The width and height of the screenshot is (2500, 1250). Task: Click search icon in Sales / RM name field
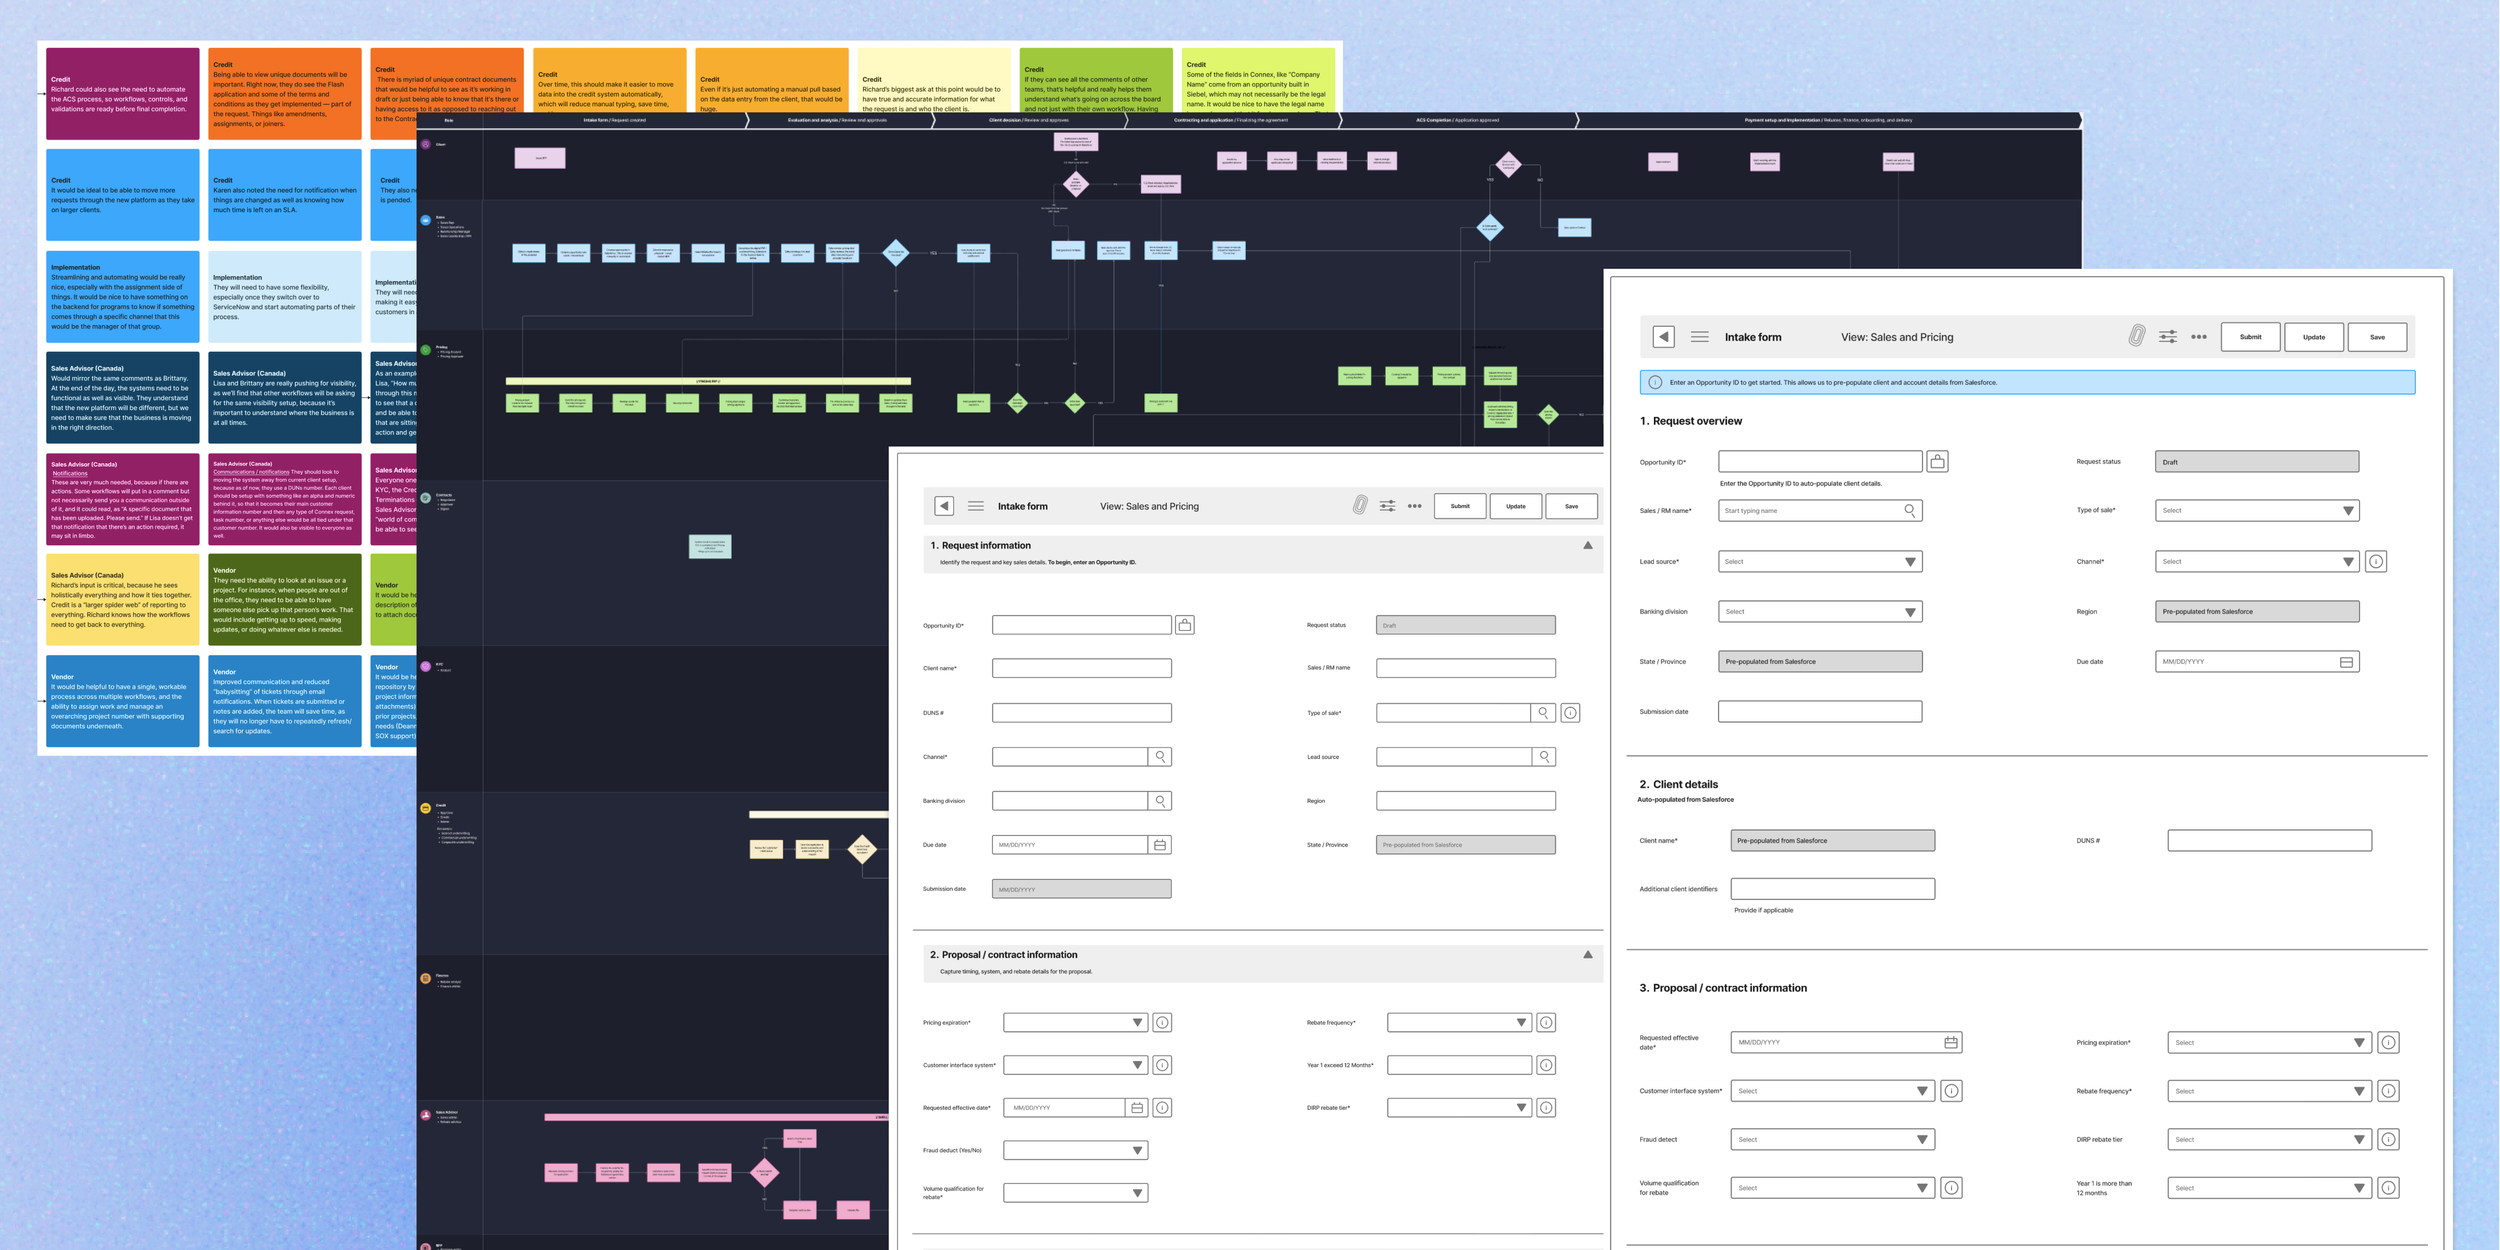pos(1909,510)
